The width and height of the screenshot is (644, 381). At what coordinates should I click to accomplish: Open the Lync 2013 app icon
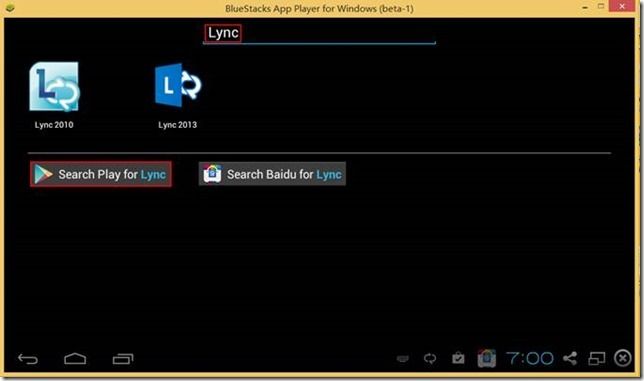[178, 85]
